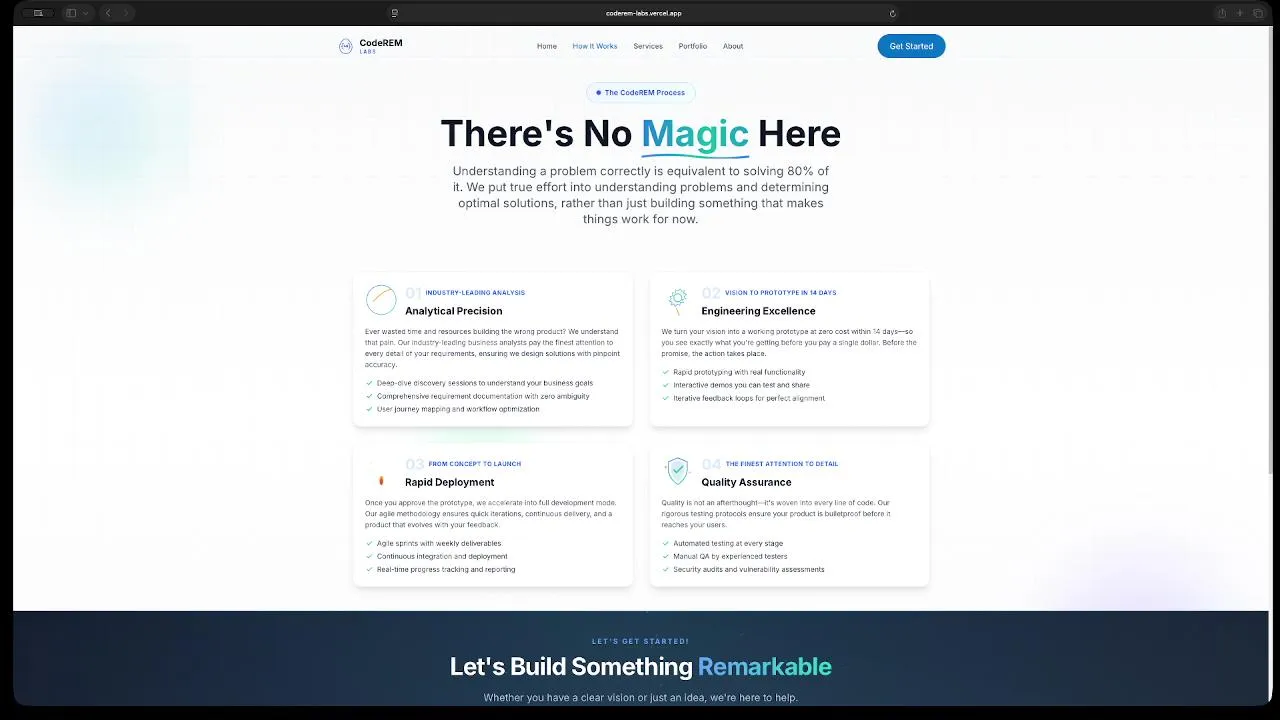Click the Quality Assurance heading
Screen dimensions: 1280x720
[x=746, y=482]
